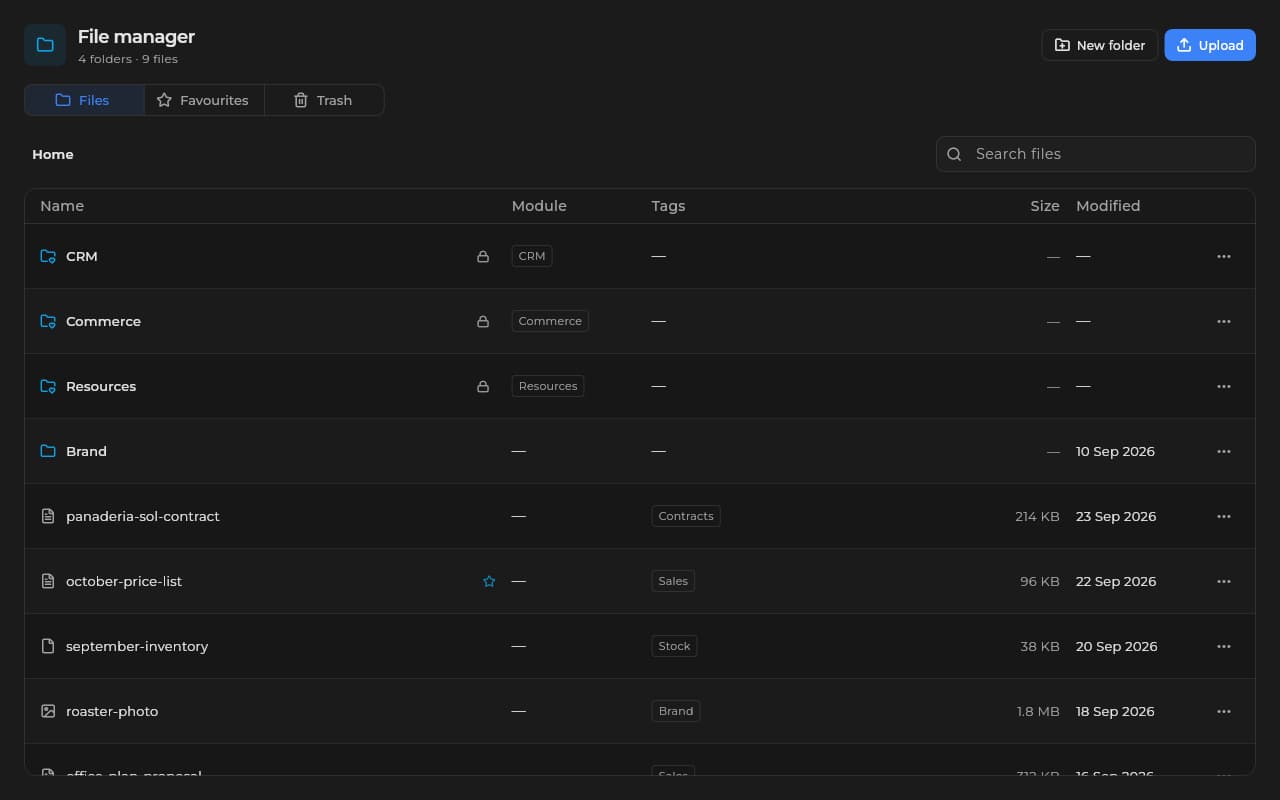Click the Upload button
The image size is (1280, 800).
1210,45
